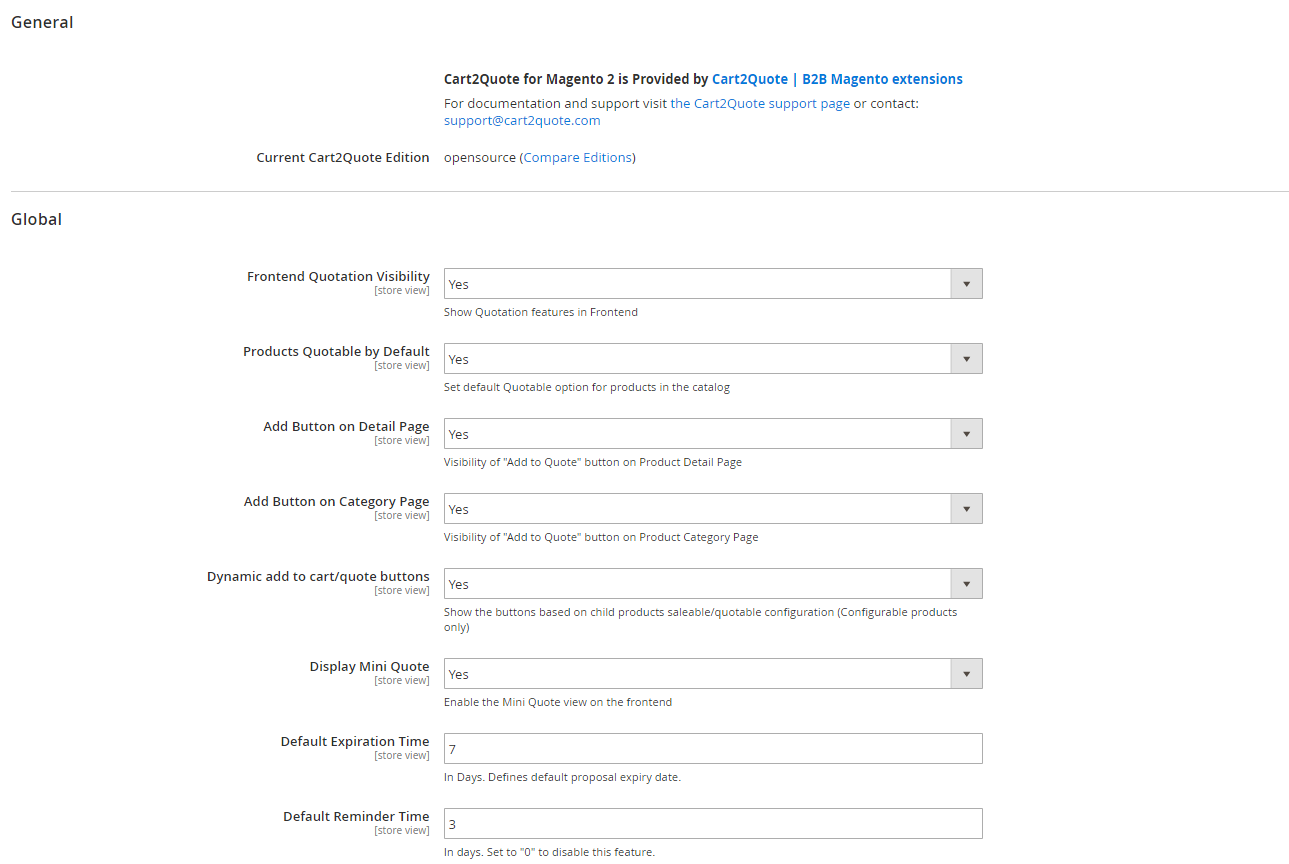The image size is (1289, 864).
Task: Click the support@cart2quote.com email link
Action: [x=522, y=120]
